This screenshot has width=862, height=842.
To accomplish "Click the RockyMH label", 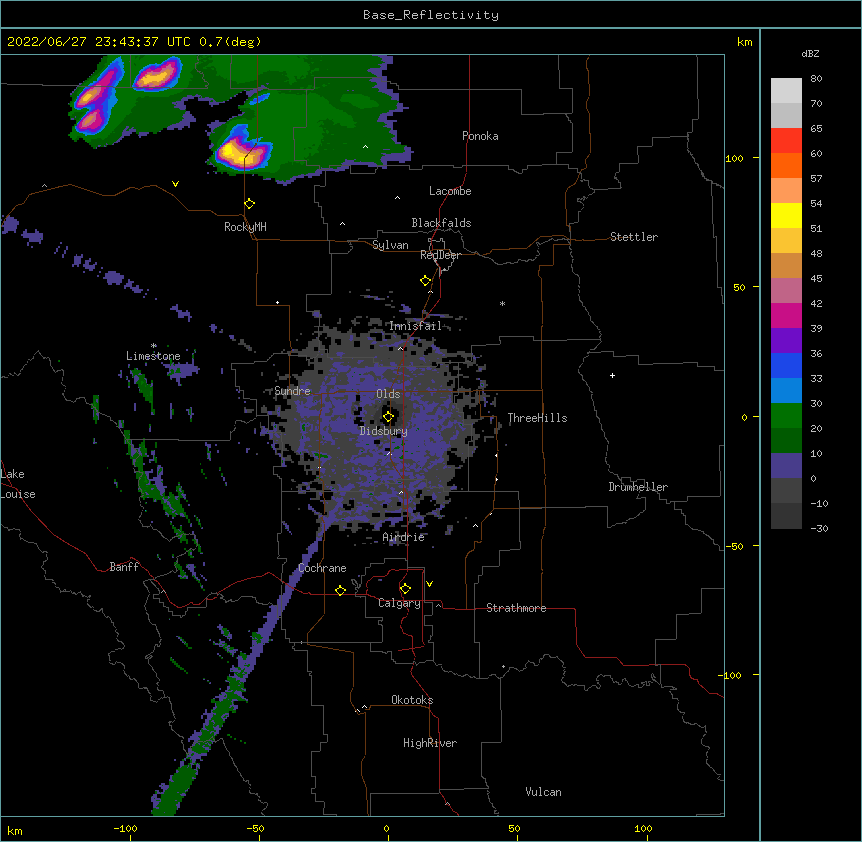I will point(245,226).
